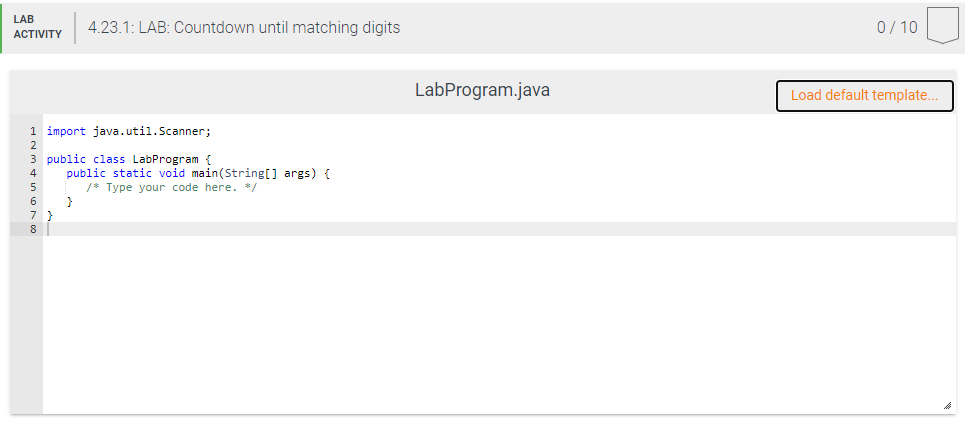
Task: Click the 0 / 10 score text
Action: [x=897, y=28]
